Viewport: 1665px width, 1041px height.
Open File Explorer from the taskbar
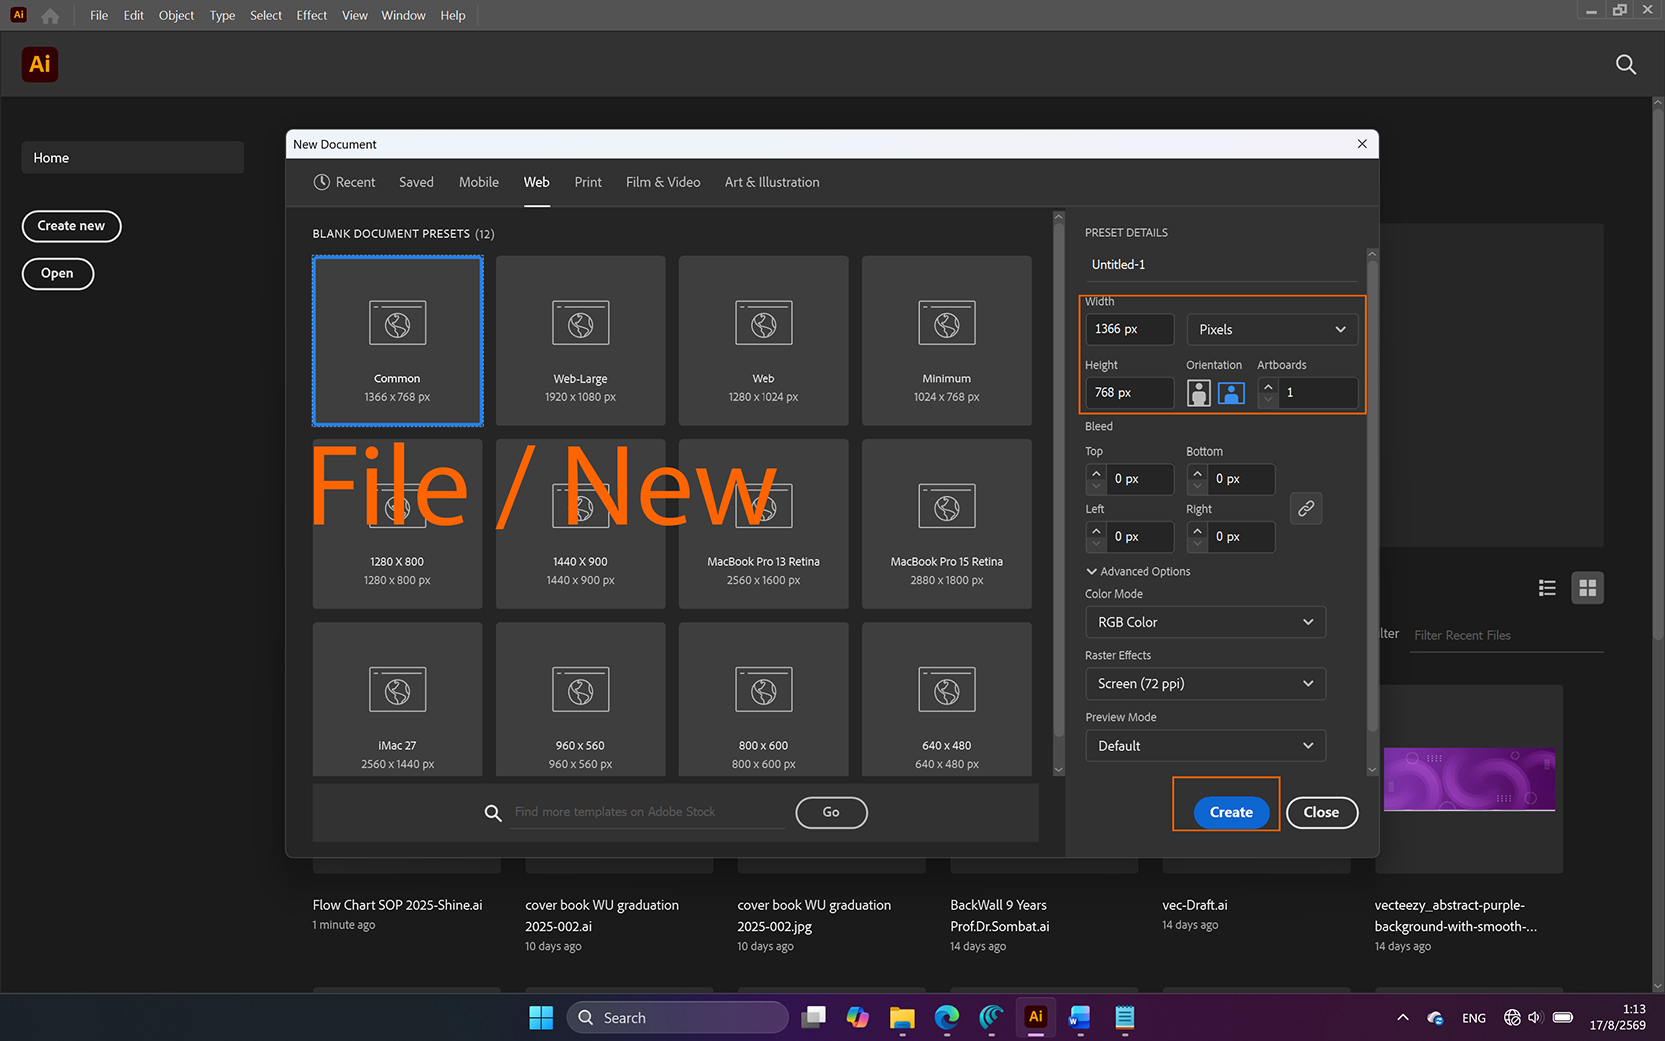coord(902,1018)
